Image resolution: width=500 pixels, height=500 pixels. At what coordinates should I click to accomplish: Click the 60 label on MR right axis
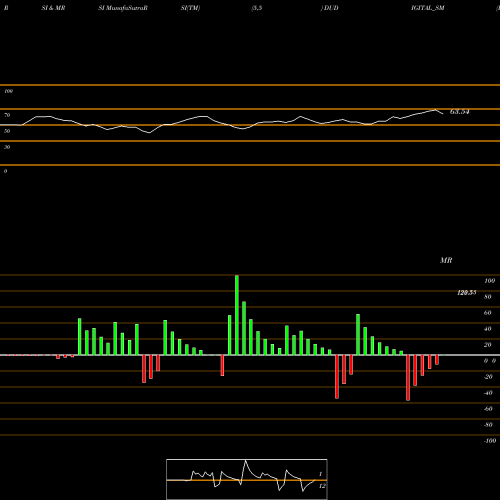point(488,313)
